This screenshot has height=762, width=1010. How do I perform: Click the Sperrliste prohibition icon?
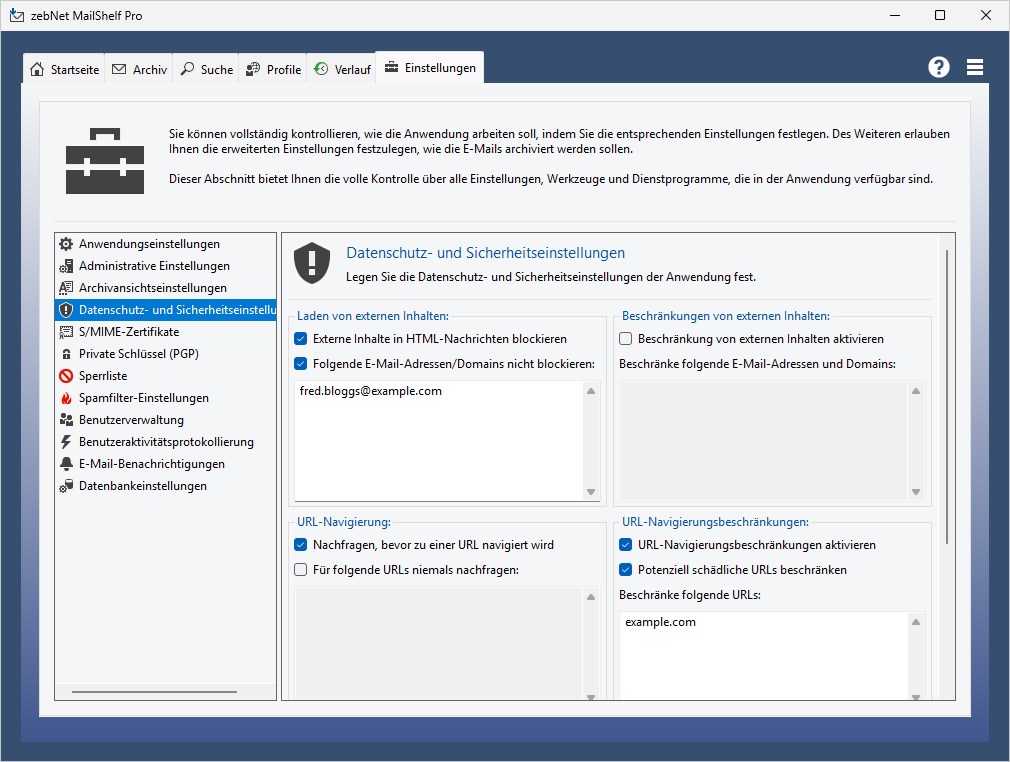tap(66, 376)
